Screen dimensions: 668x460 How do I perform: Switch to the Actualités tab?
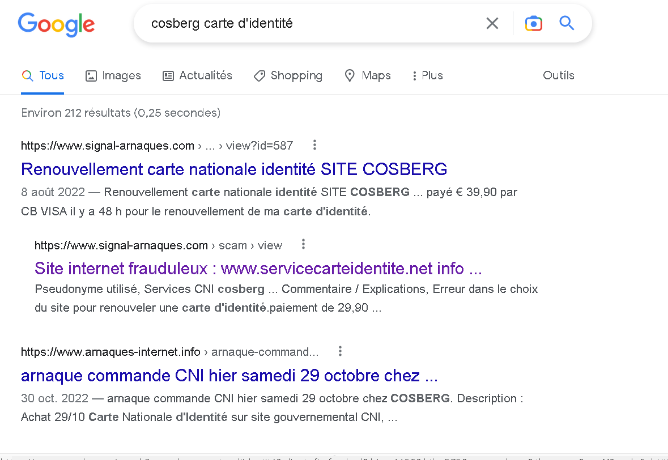point(197,76)
